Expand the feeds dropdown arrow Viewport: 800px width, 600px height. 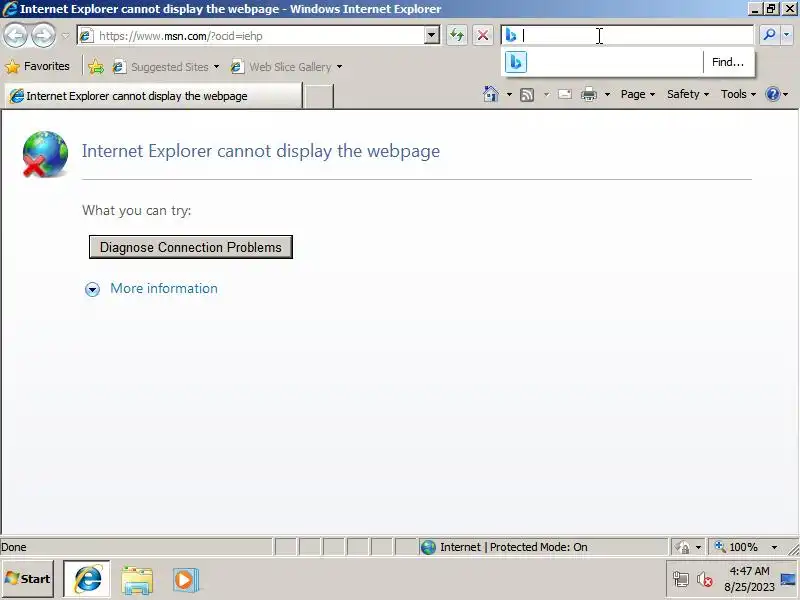pos(546,94)
